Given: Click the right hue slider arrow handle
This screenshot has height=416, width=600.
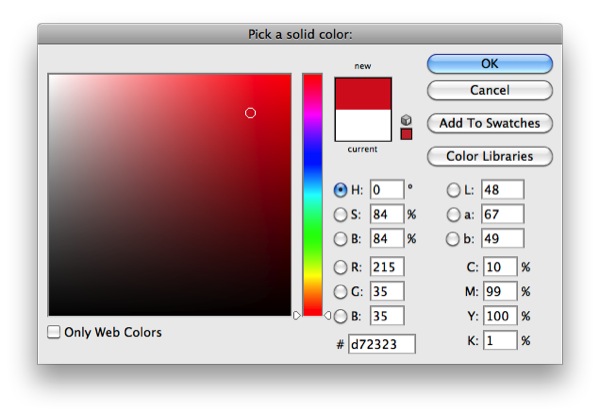Looking at the screenshot, I should 328,315.
